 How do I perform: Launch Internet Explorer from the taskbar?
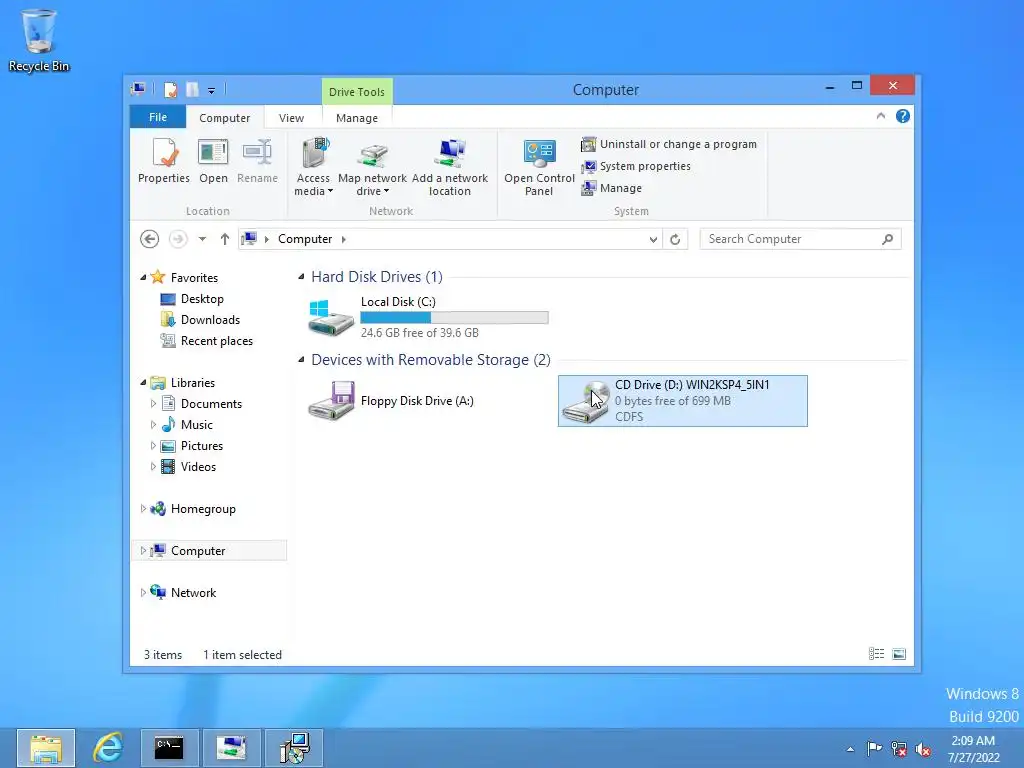pos(108,748)
